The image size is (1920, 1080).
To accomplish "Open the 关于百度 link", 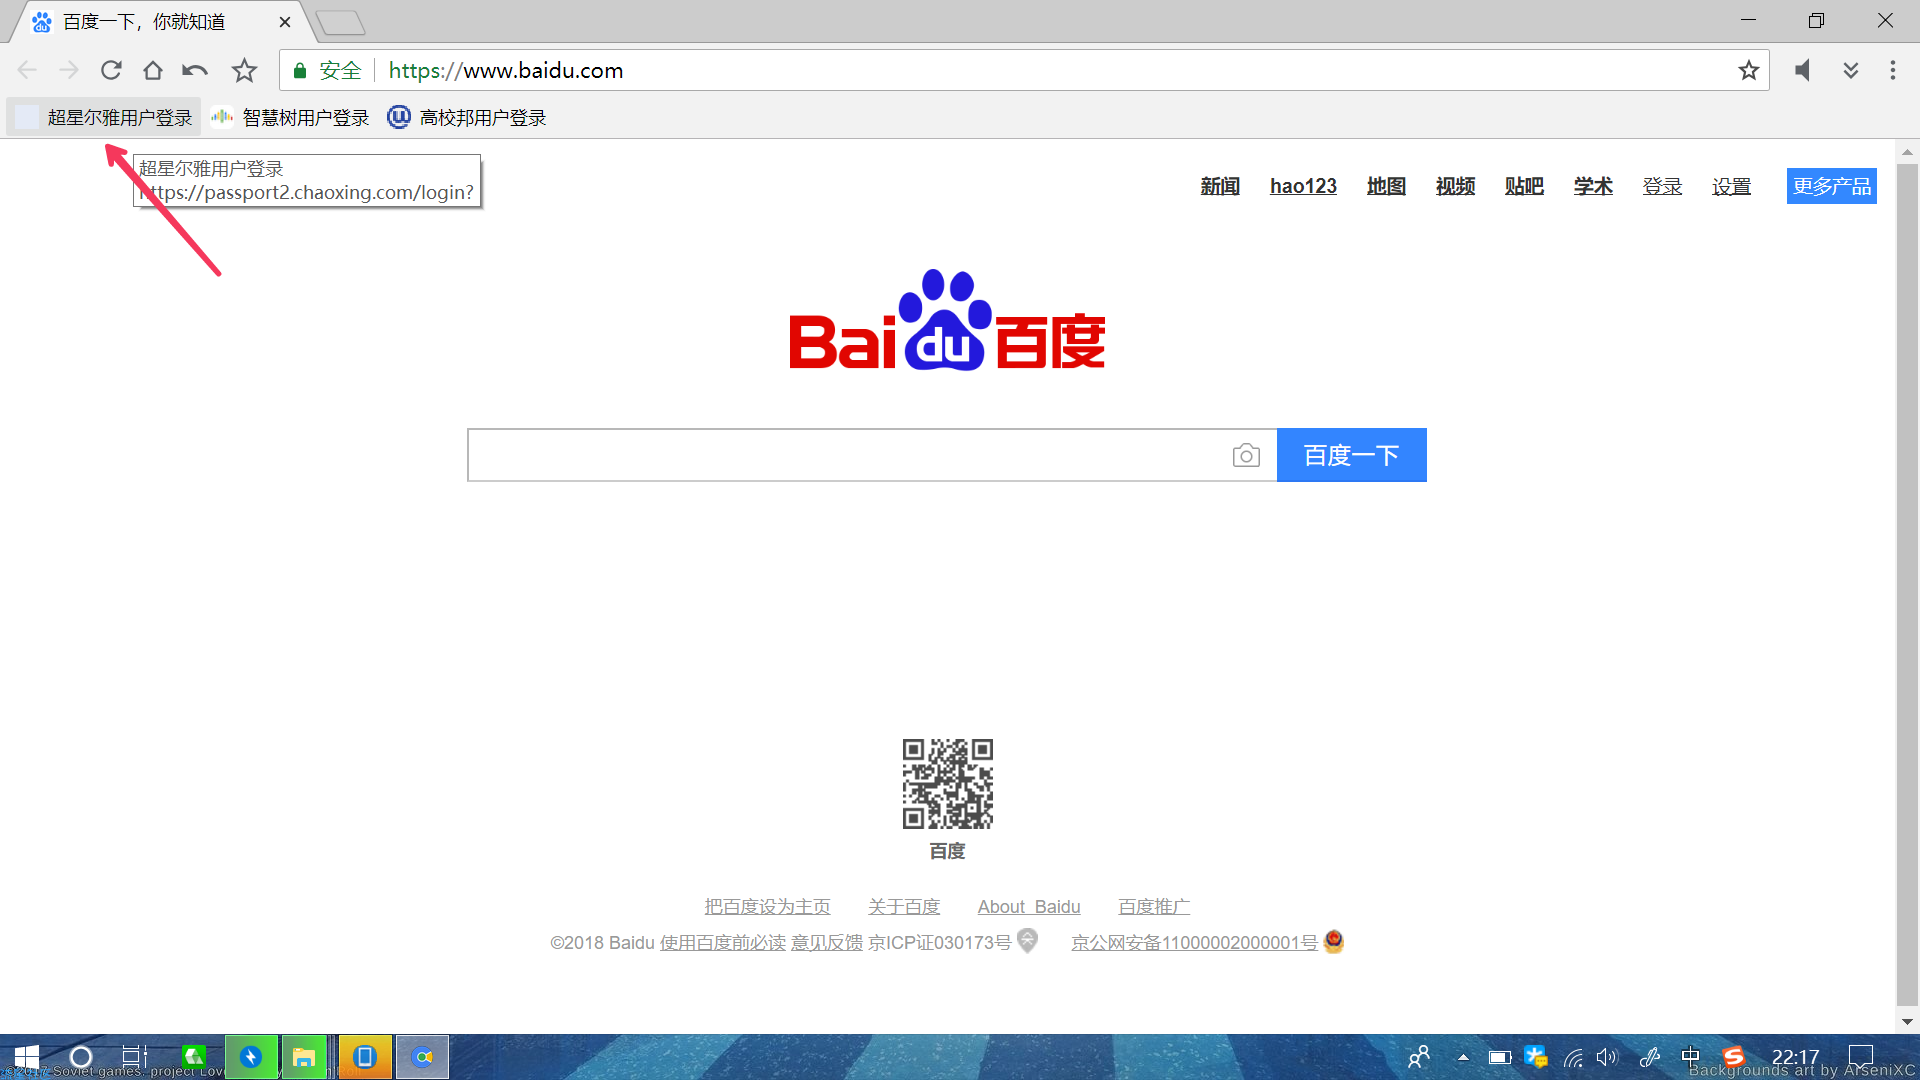I will click(x=904, y=906).
